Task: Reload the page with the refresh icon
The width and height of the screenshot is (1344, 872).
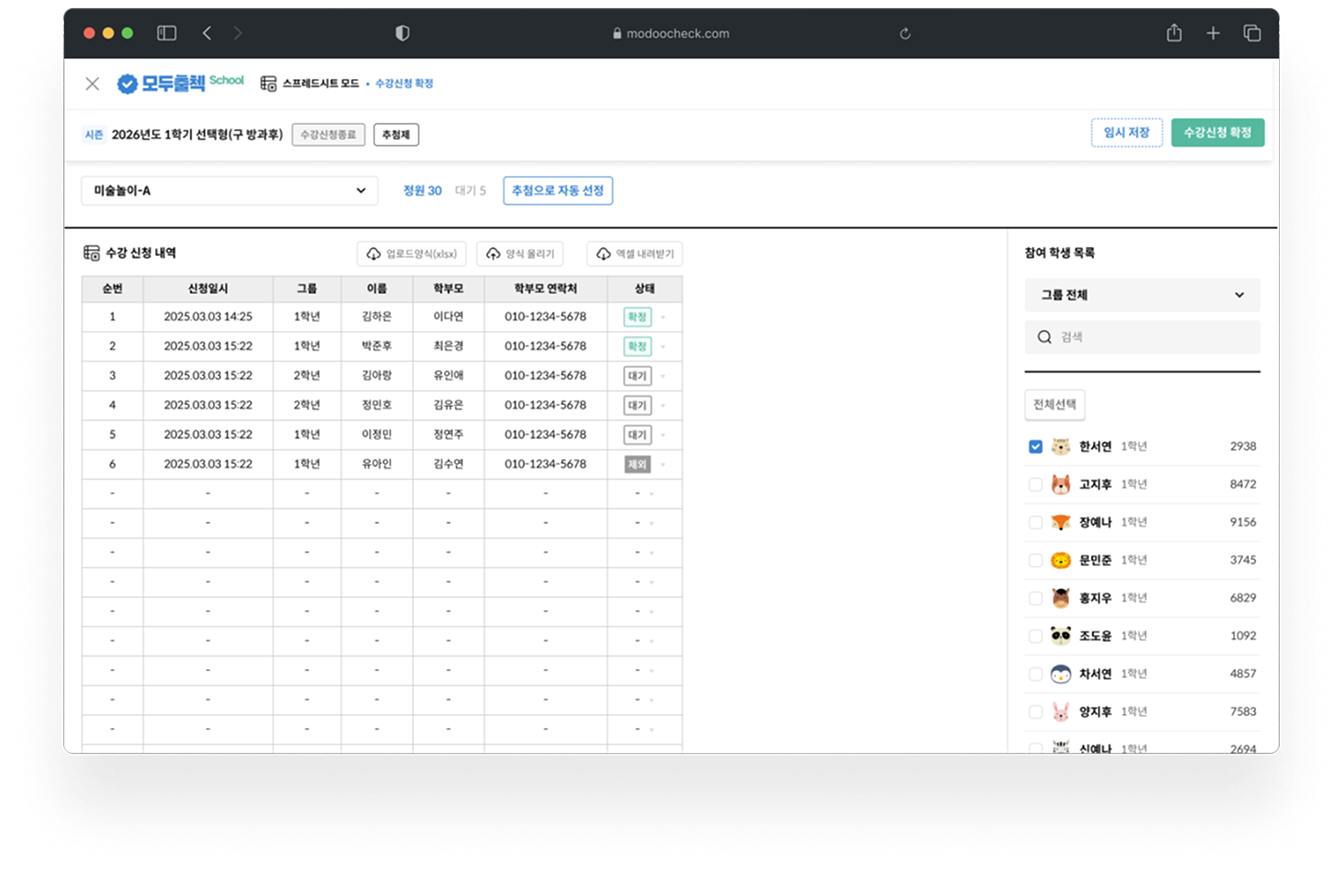Action: (x=905, y=33)
